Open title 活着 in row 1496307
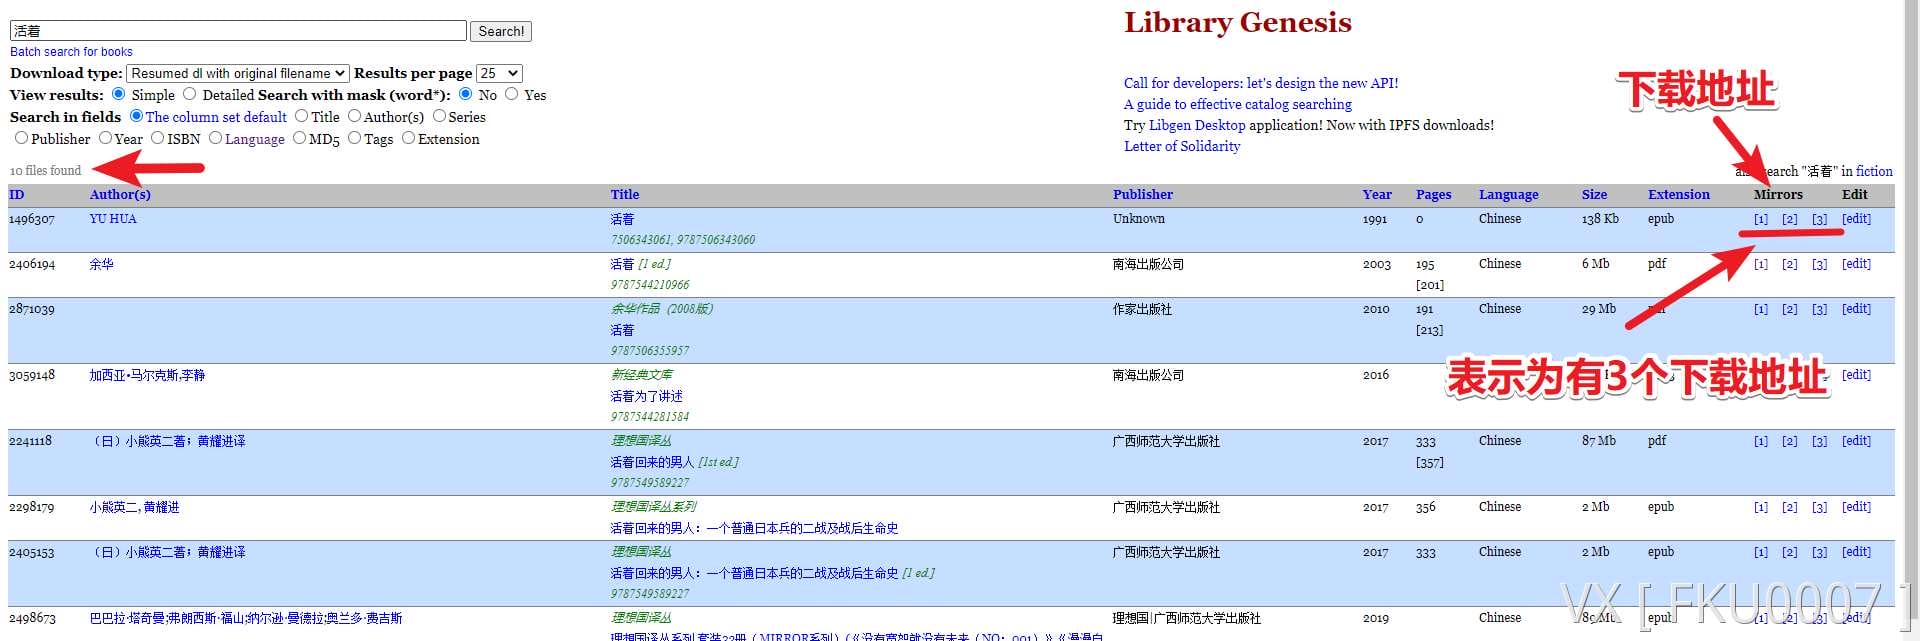Image resolution: width=1920 pixels, height=641 pixels. (622, 219)
